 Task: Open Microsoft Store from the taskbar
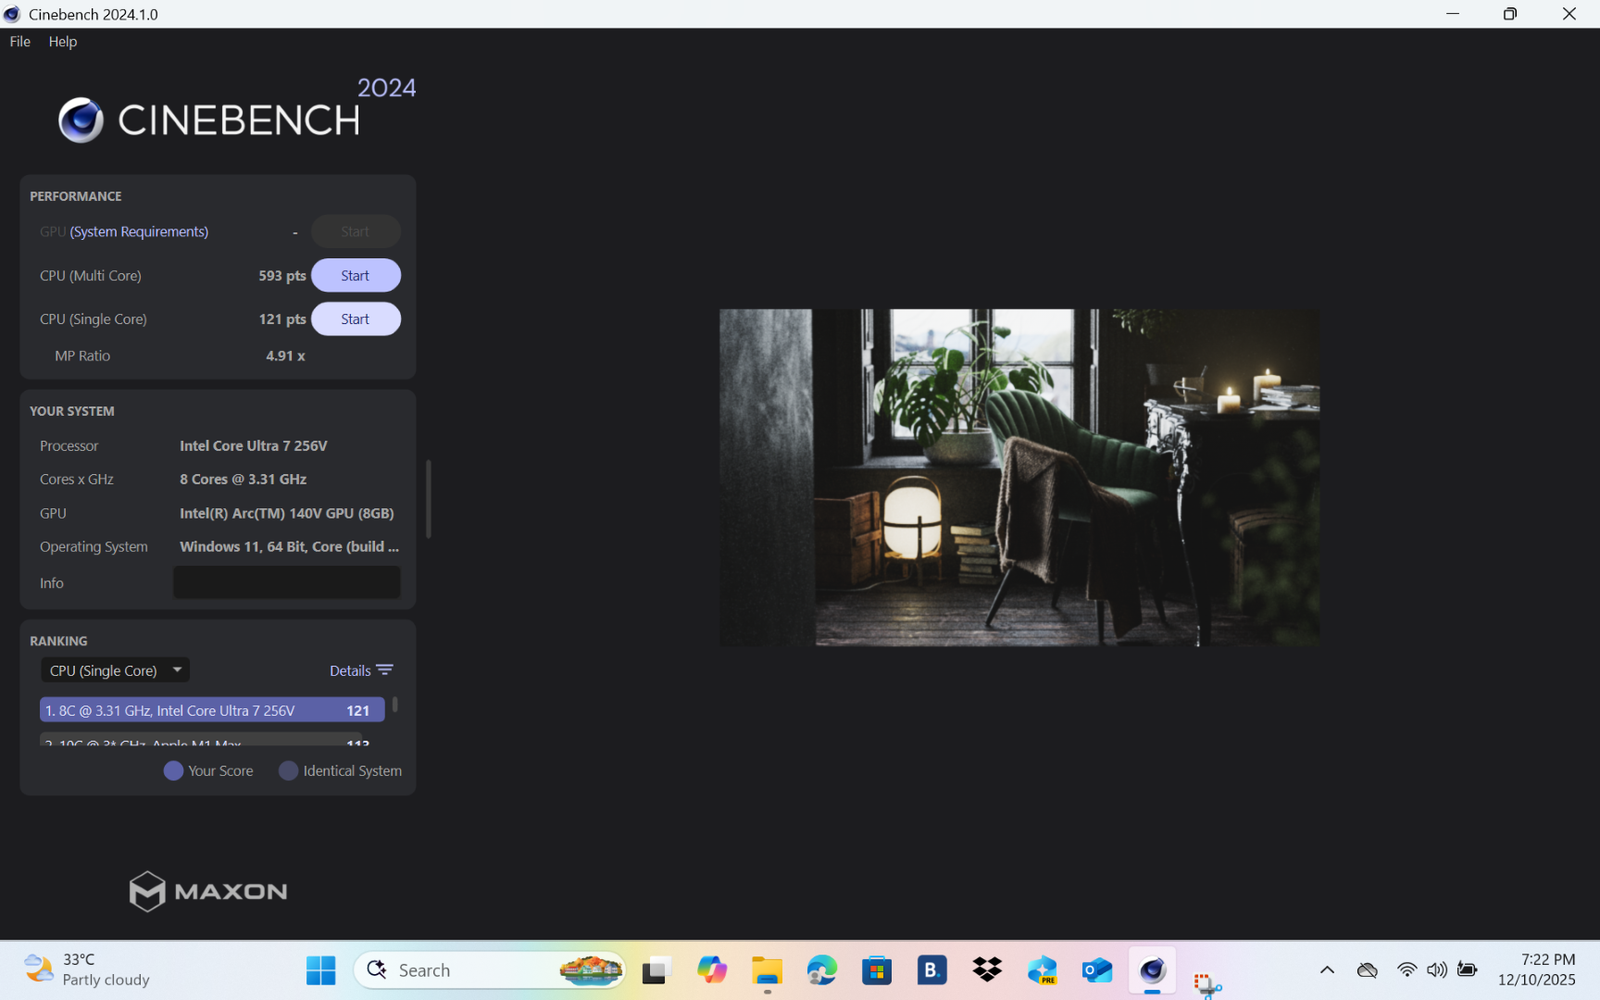click(877, 970)
